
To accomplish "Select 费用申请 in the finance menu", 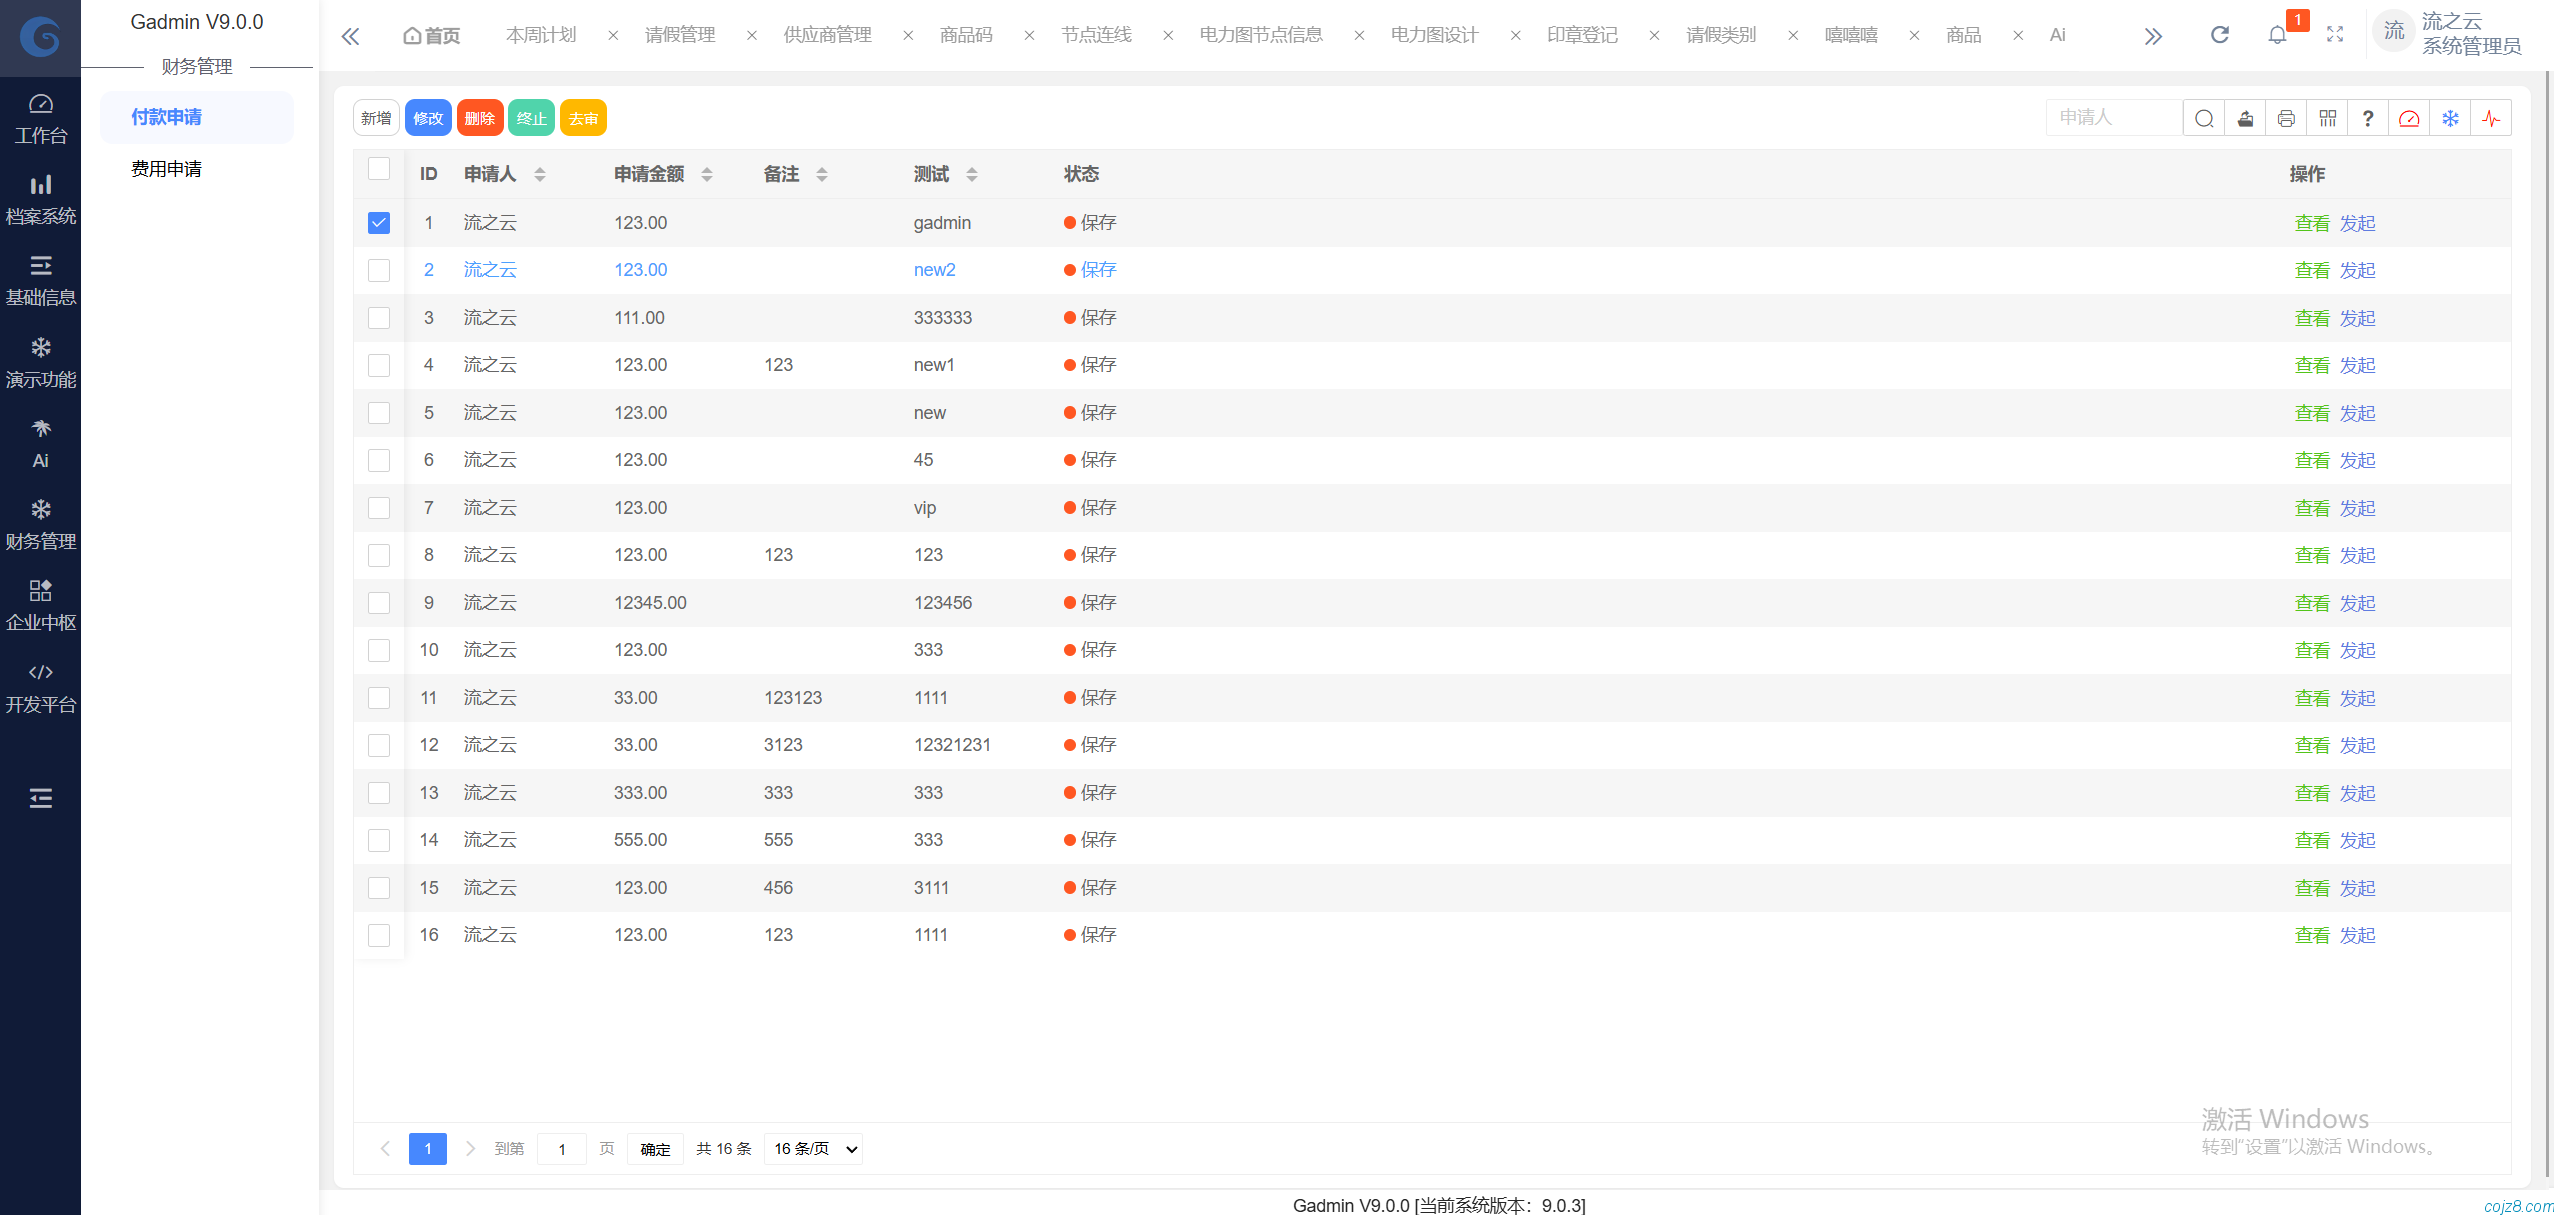I will [166, 169].
